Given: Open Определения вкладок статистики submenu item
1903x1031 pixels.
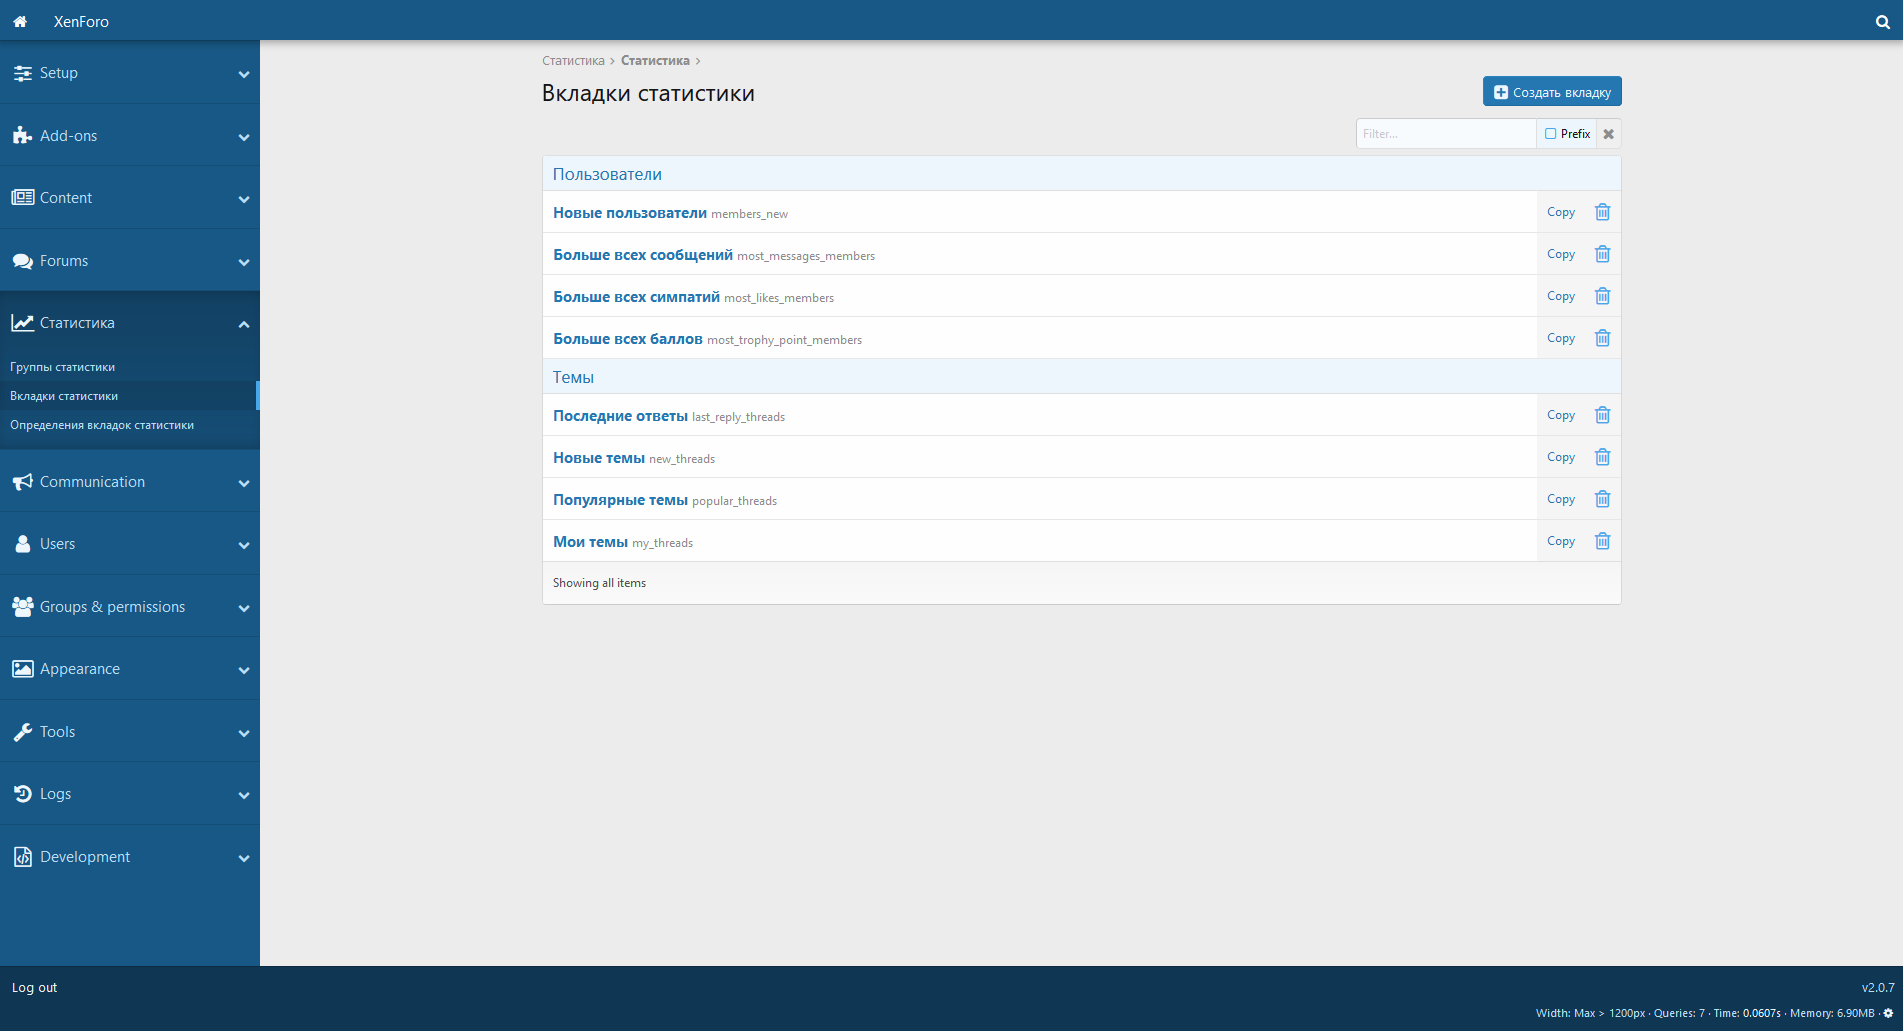Looking at the screenshot, I should 102,425.
